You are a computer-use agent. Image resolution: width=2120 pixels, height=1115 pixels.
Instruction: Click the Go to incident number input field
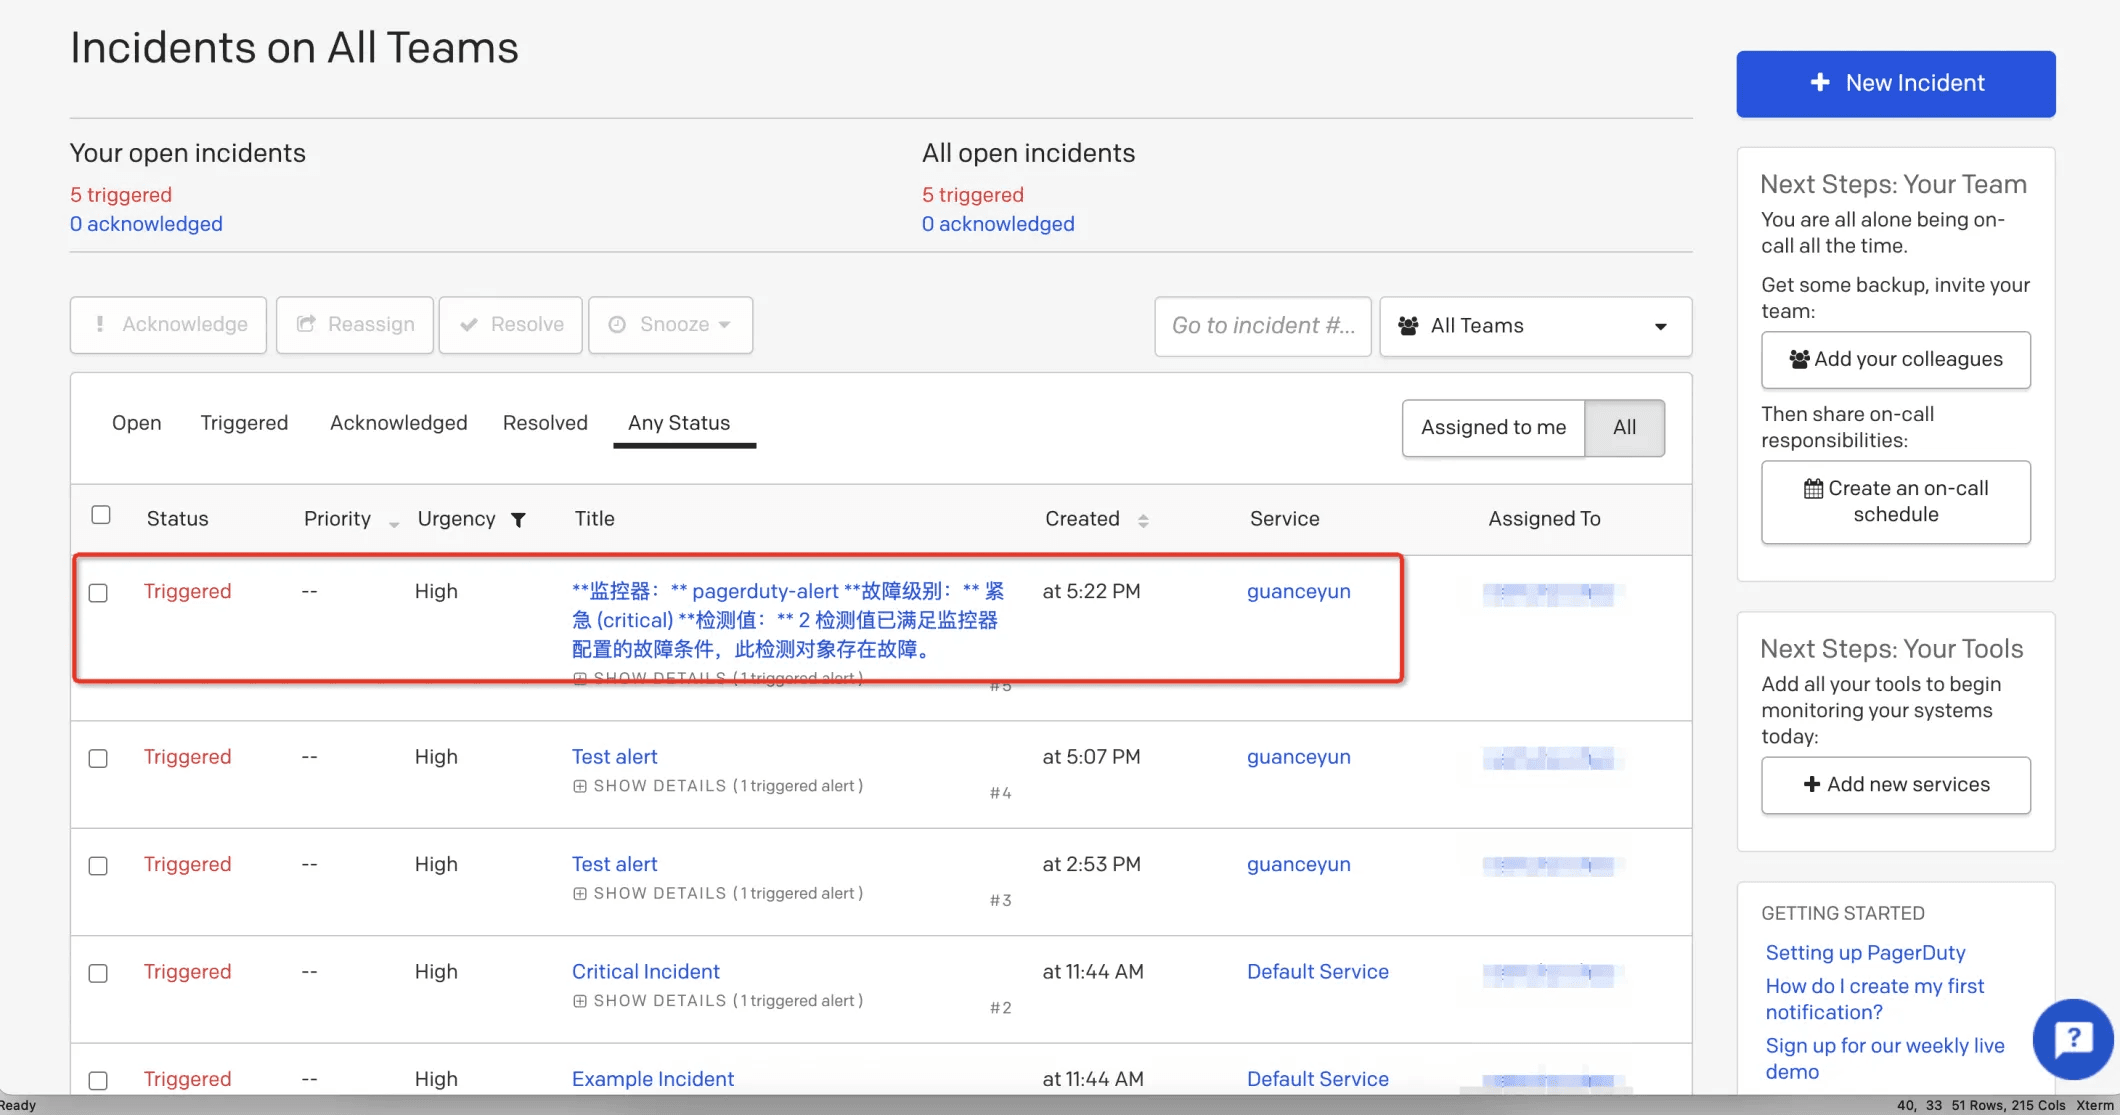pyautogui.click(x=1259, y=325)
